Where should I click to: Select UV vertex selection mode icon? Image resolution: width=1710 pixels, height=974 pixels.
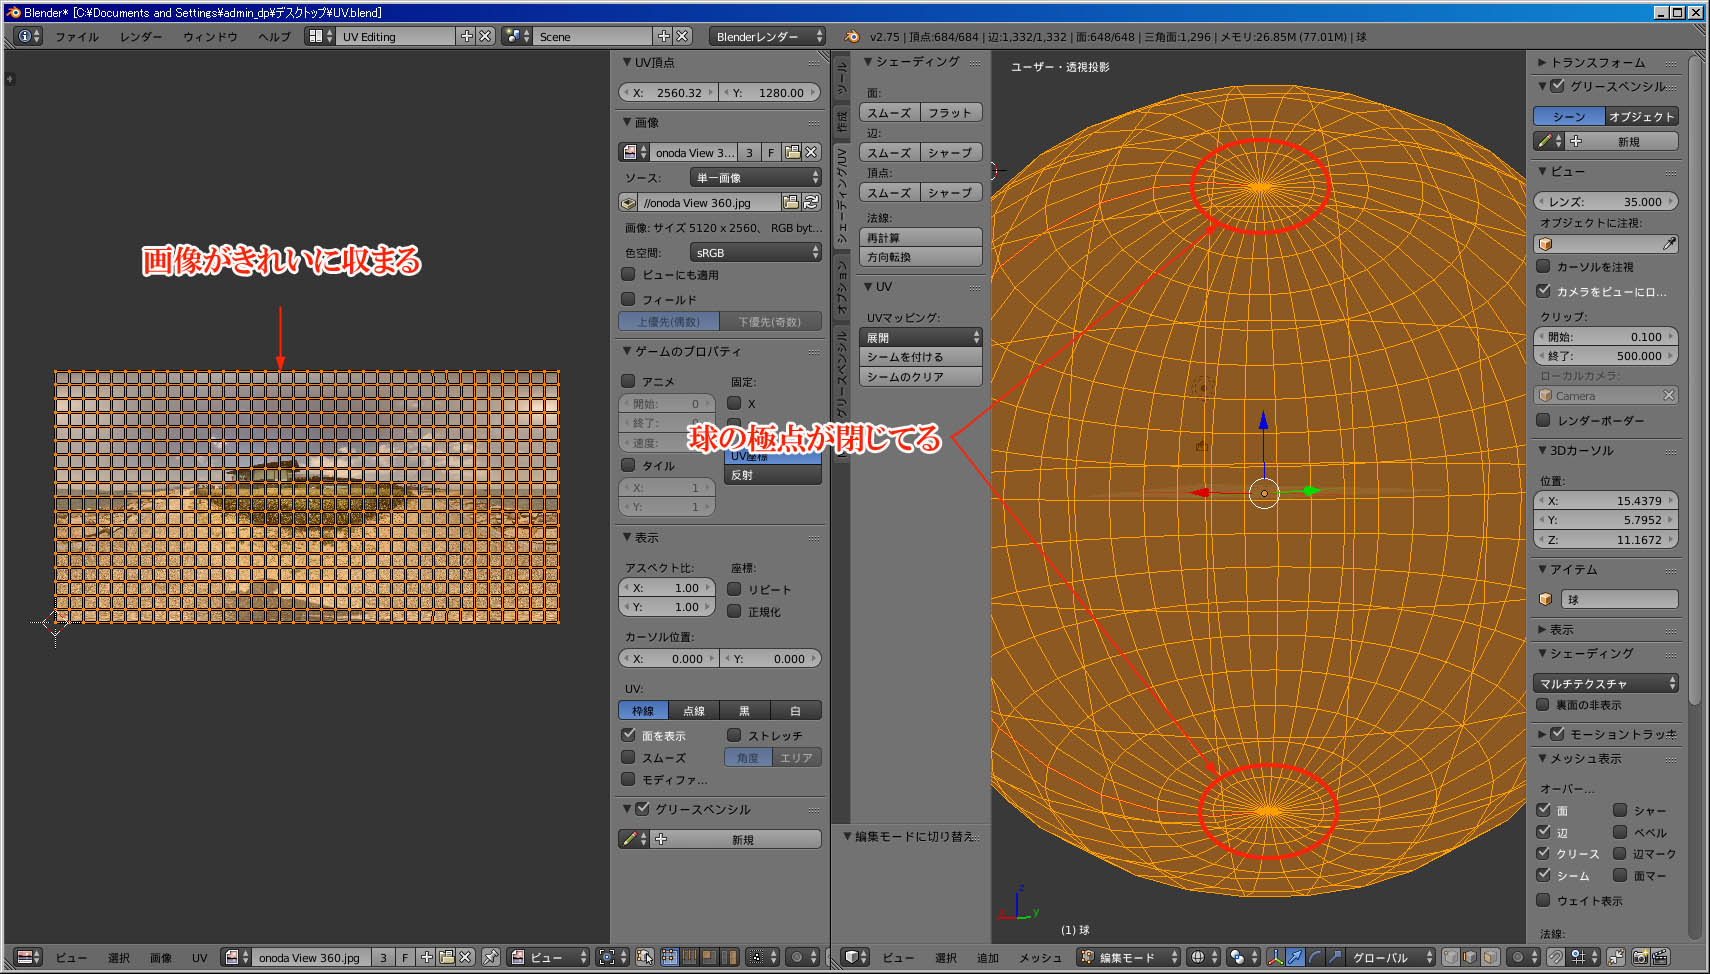[x=669, y=957]
